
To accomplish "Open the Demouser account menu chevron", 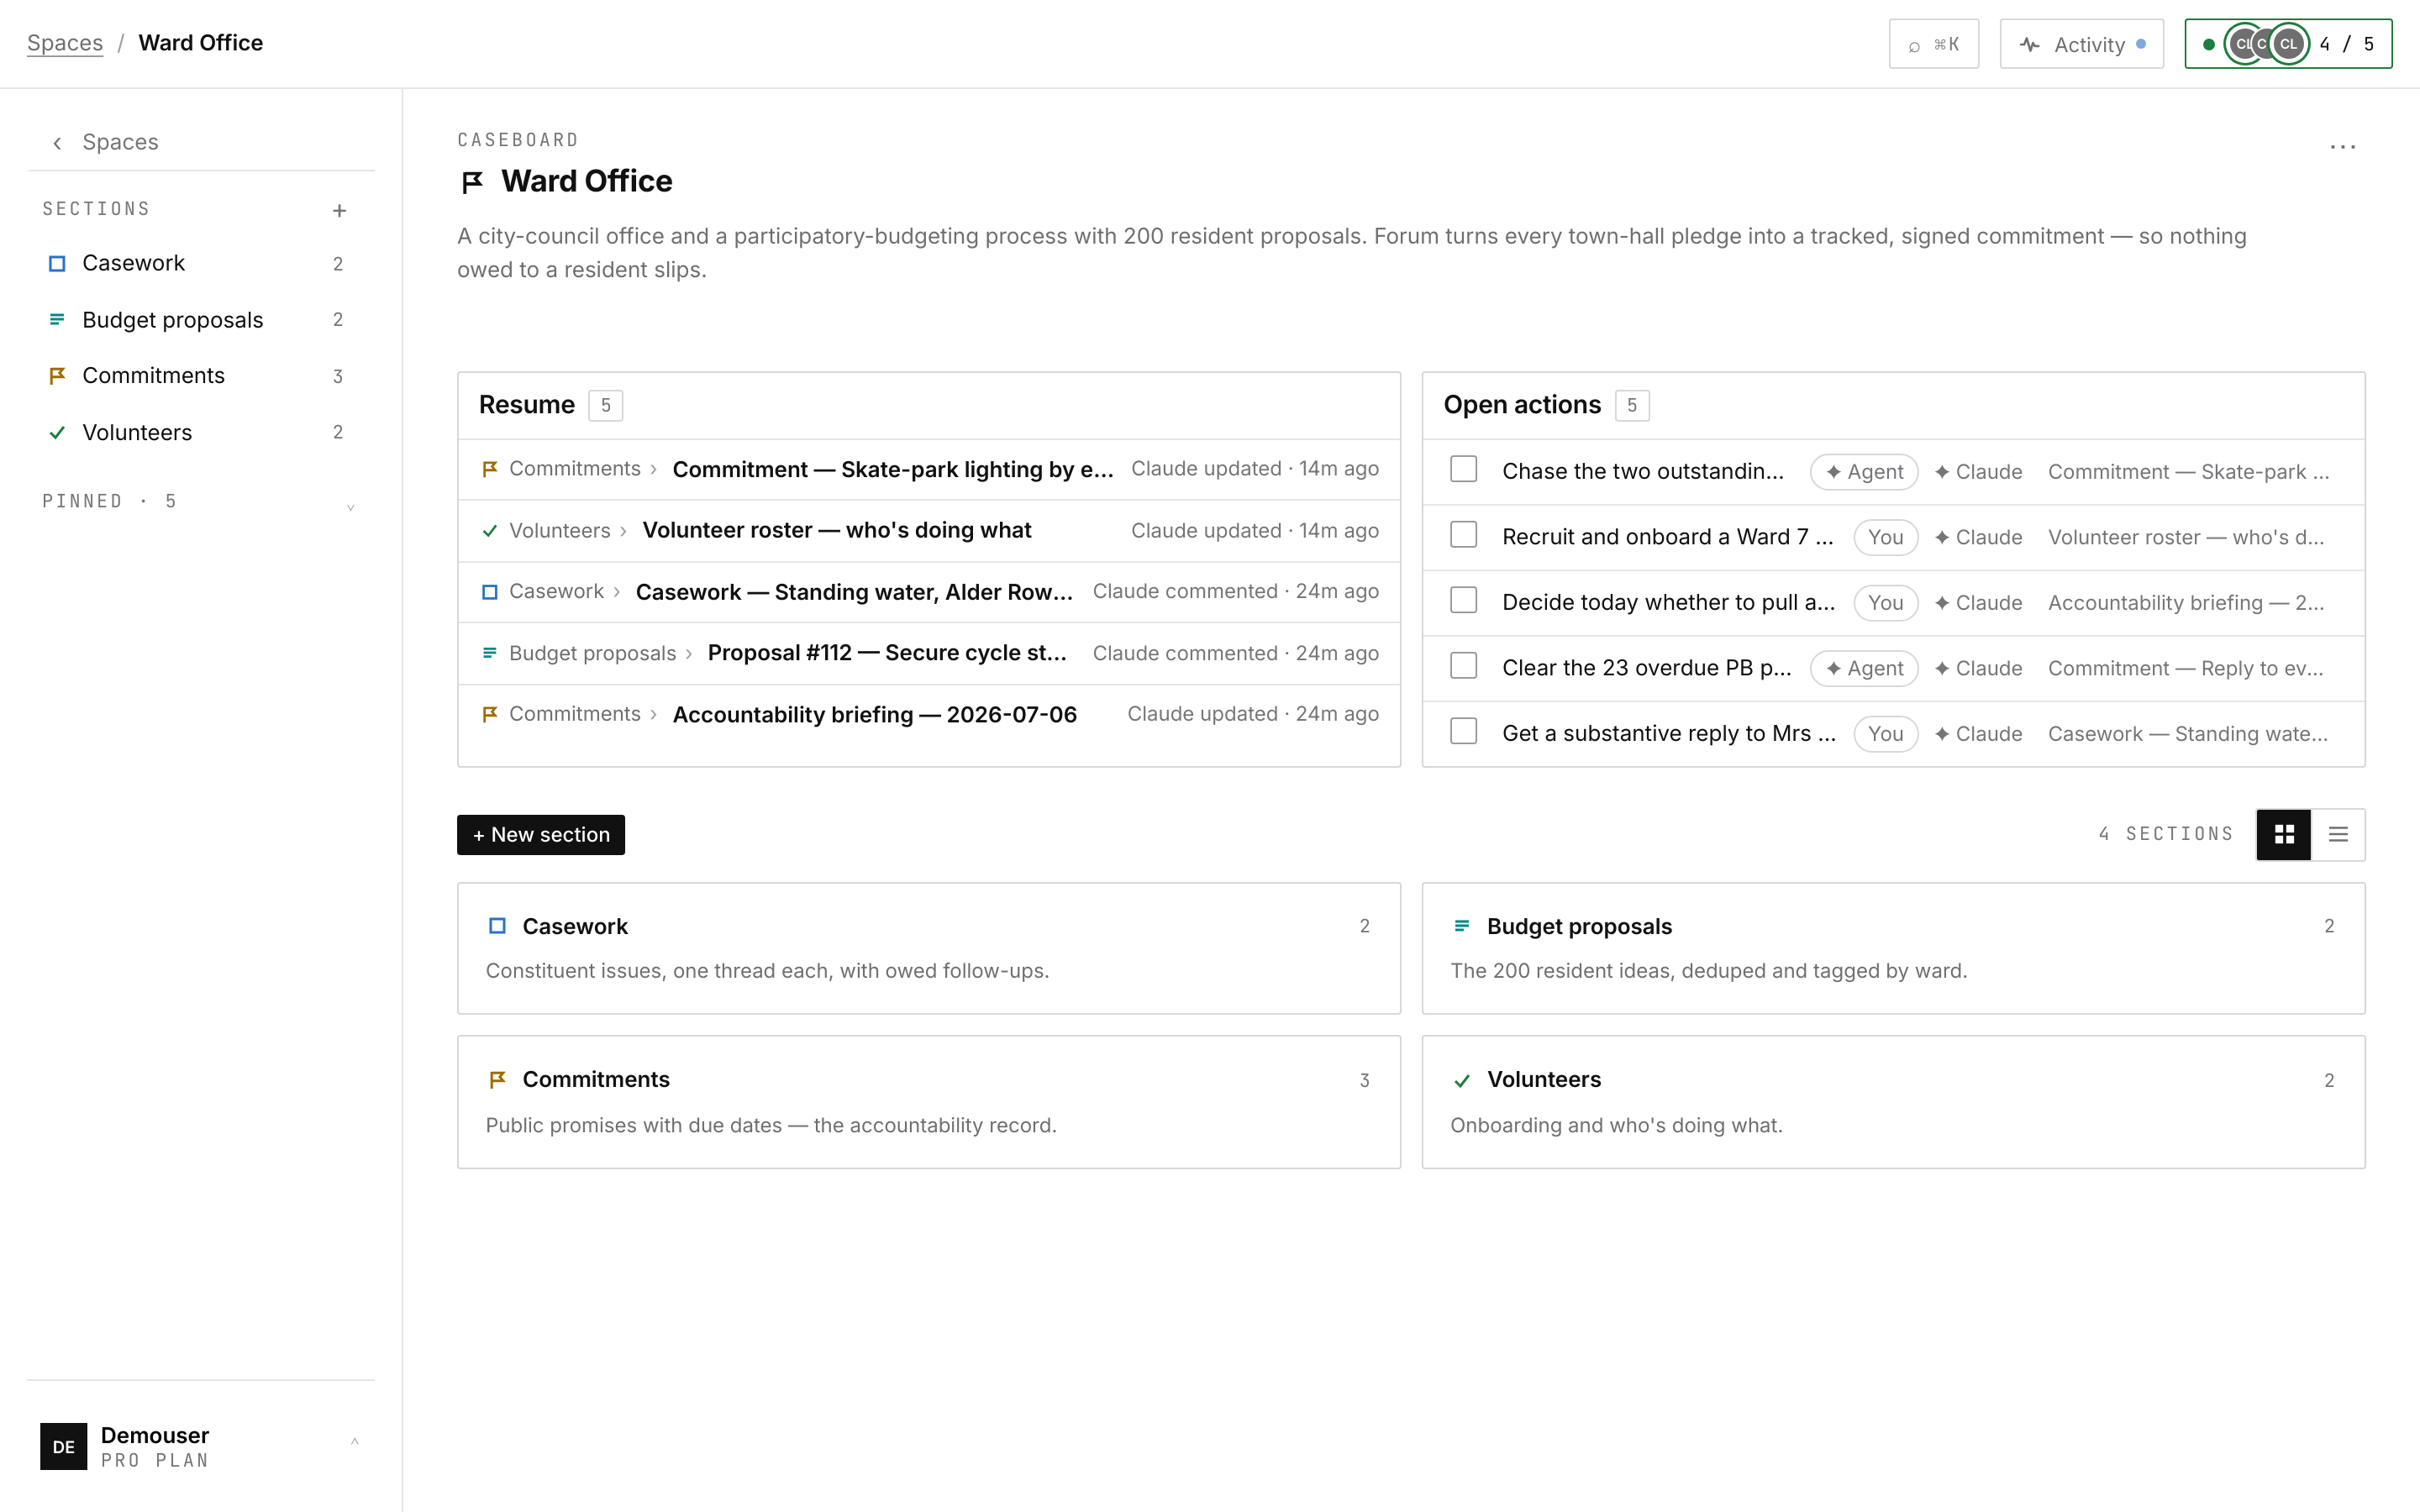I will point(354,1441).
